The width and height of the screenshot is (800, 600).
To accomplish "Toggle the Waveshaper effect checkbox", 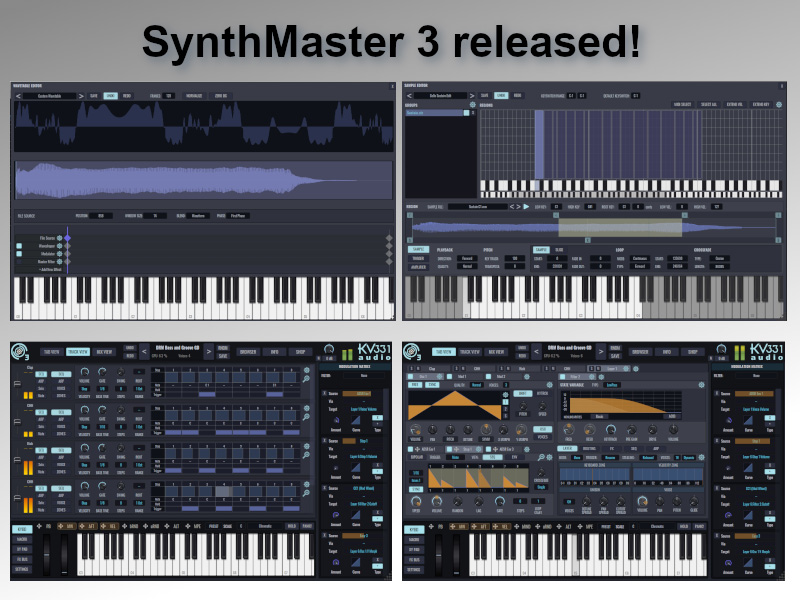I will coord(19,246).
